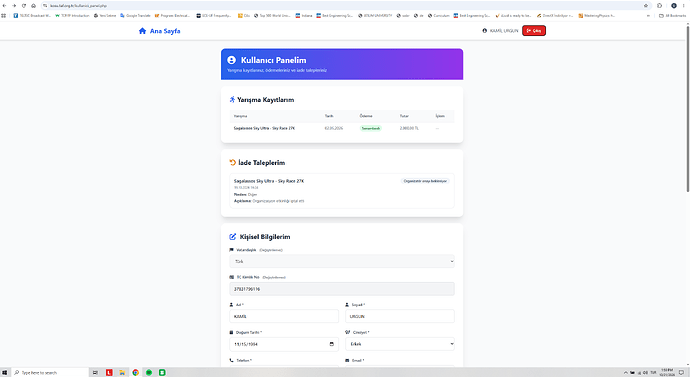The height and width of the screenshot is (377, 690).
Task: Click the Tutar column header
Action: (404, 116)
